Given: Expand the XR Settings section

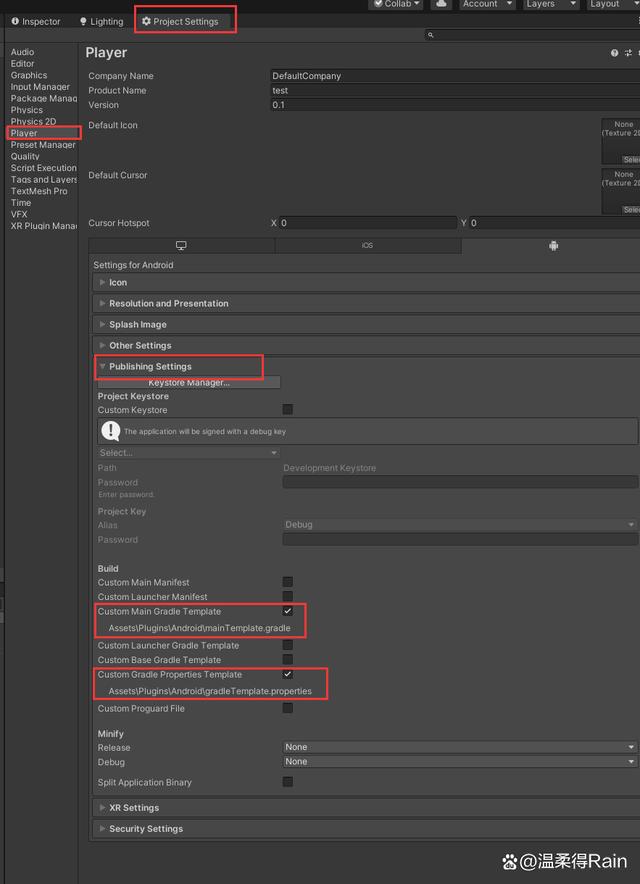Looking at the screenshot, I should 366,808.
